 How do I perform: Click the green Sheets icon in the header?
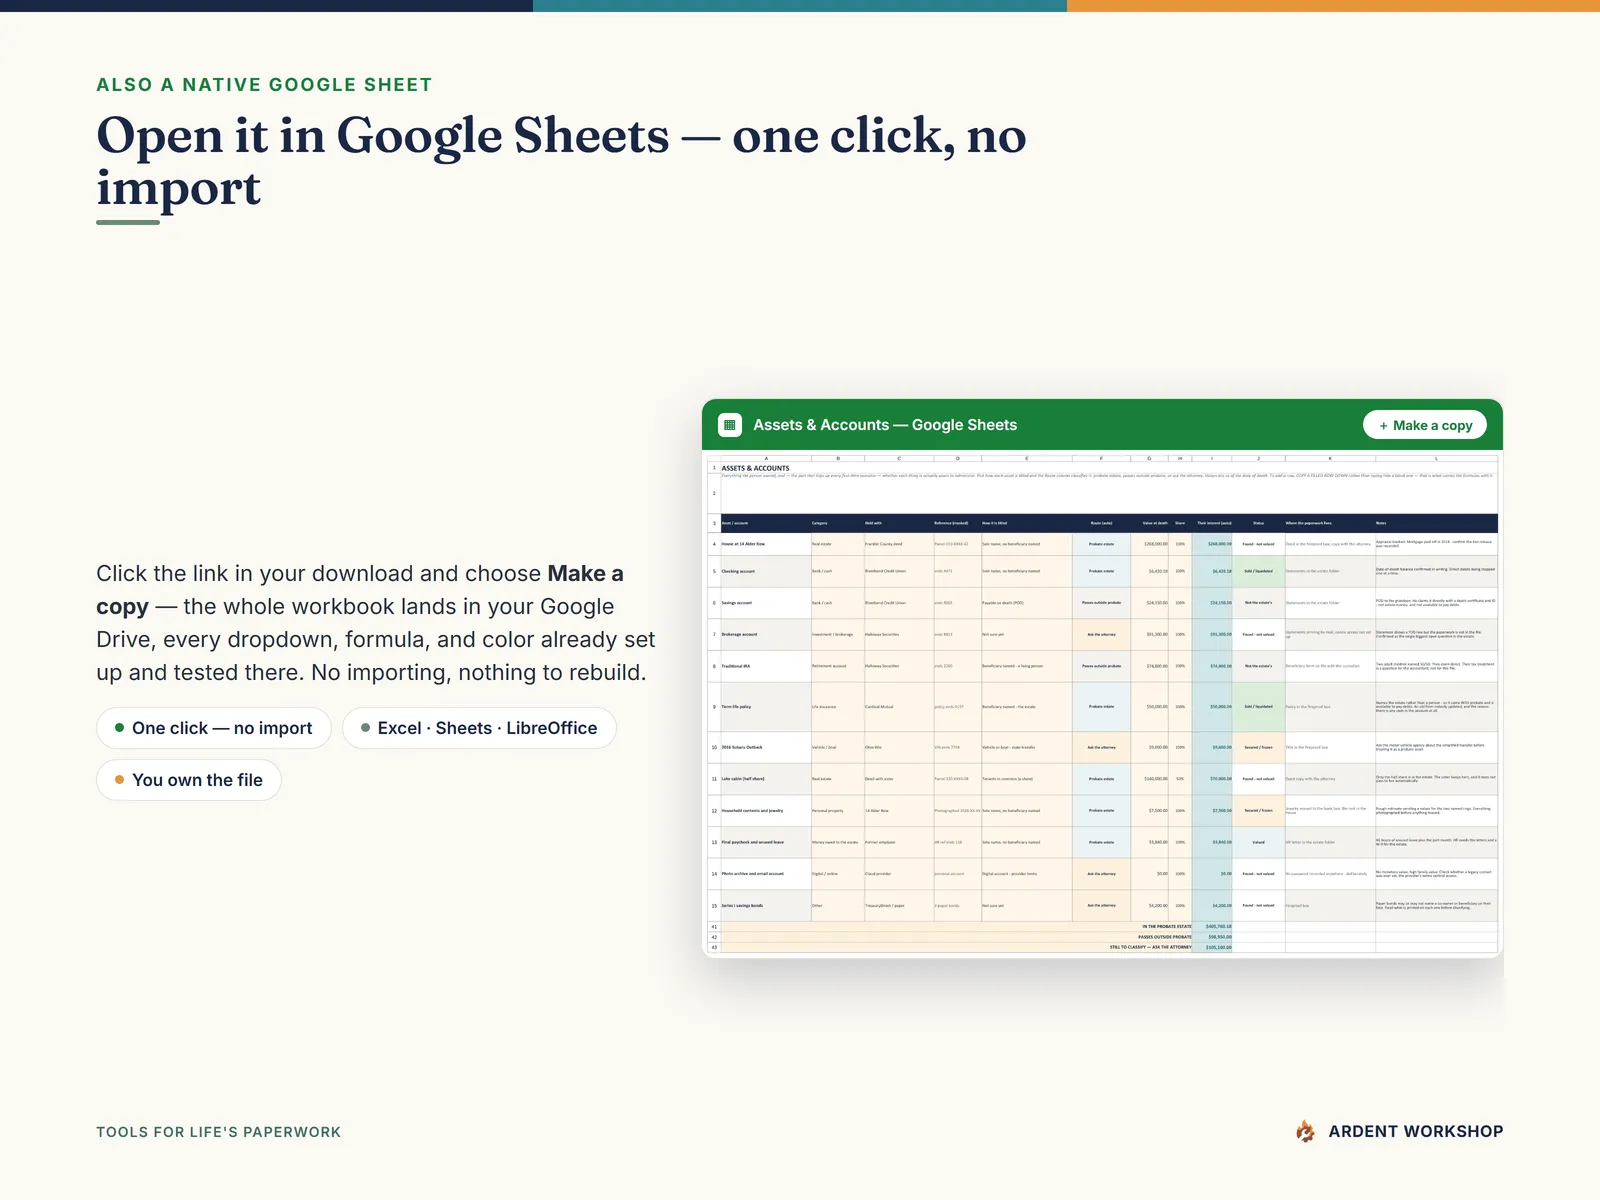point(730,425)
